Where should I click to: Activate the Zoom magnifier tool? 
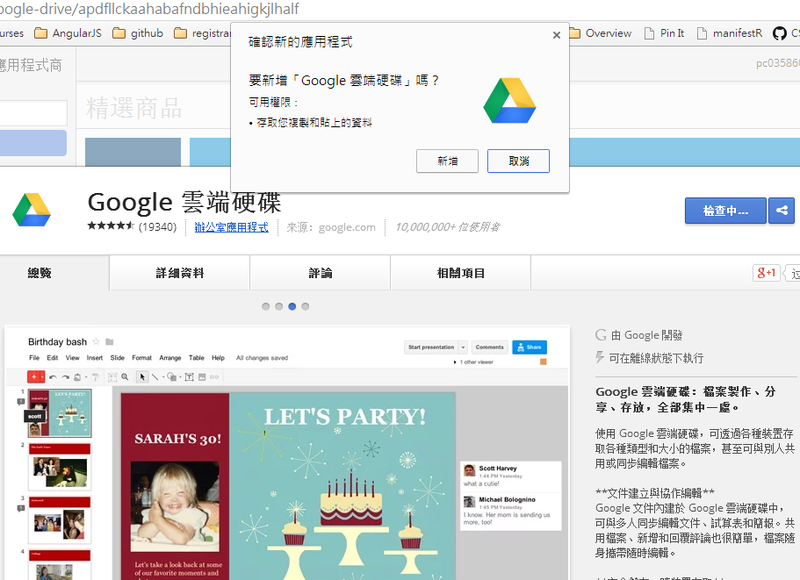click(x=123, y=377)
